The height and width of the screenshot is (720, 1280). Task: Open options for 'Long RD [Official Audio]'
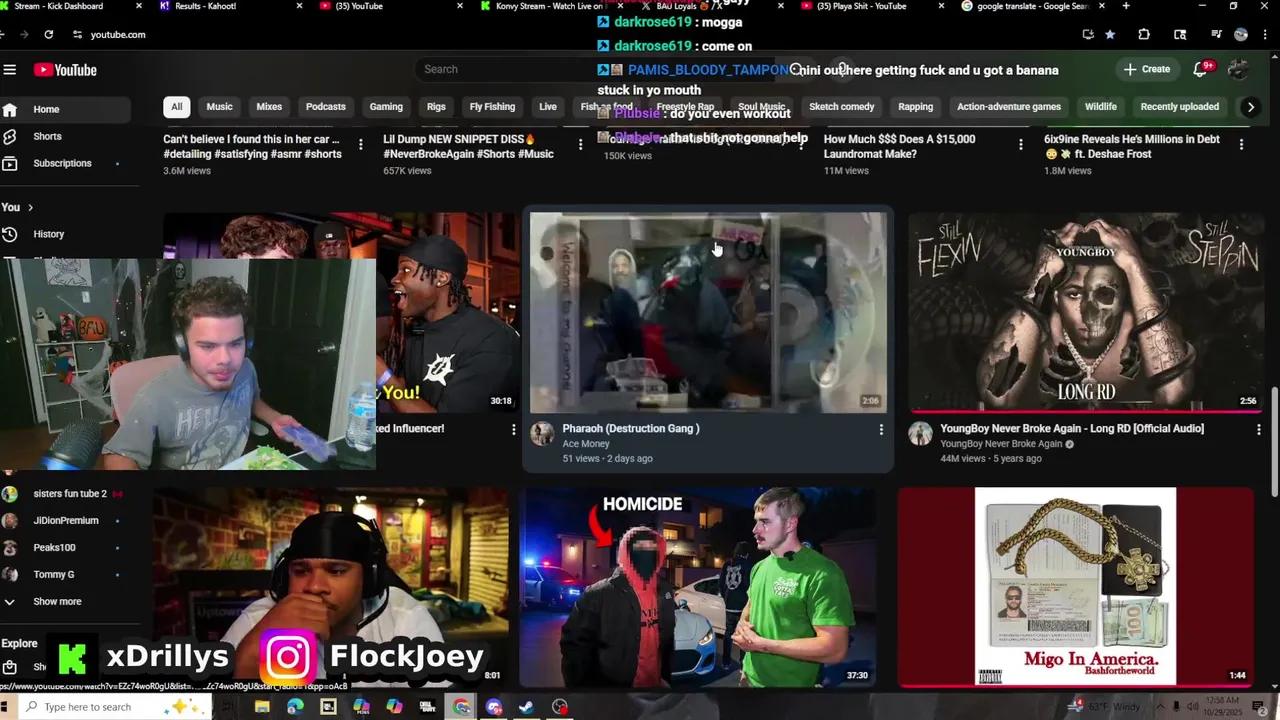click(x=1258, y=430)
